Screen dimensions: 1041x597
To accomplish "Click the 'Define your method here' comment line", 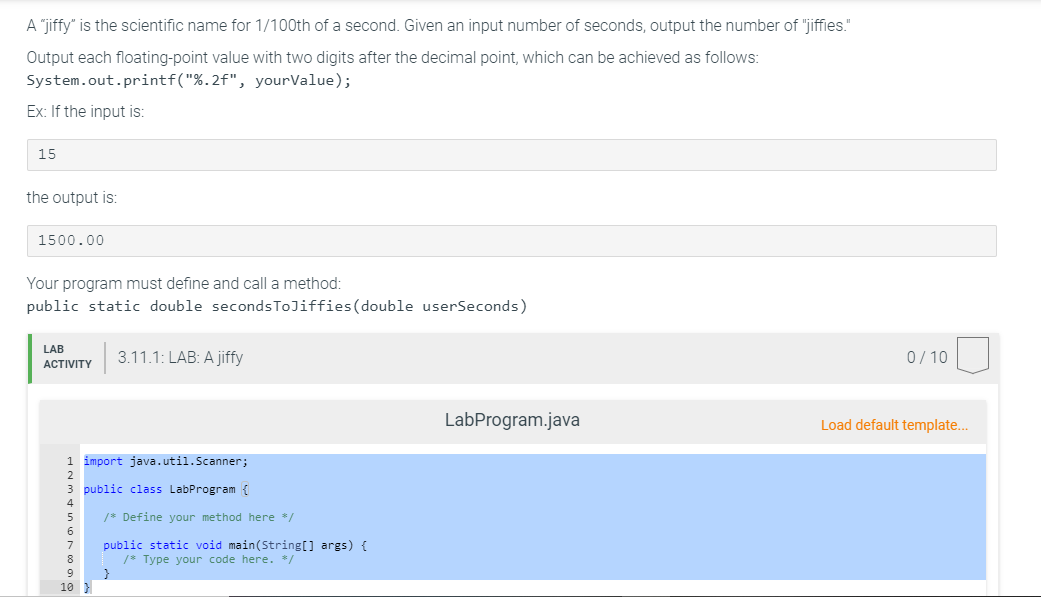I will (199, 517).
